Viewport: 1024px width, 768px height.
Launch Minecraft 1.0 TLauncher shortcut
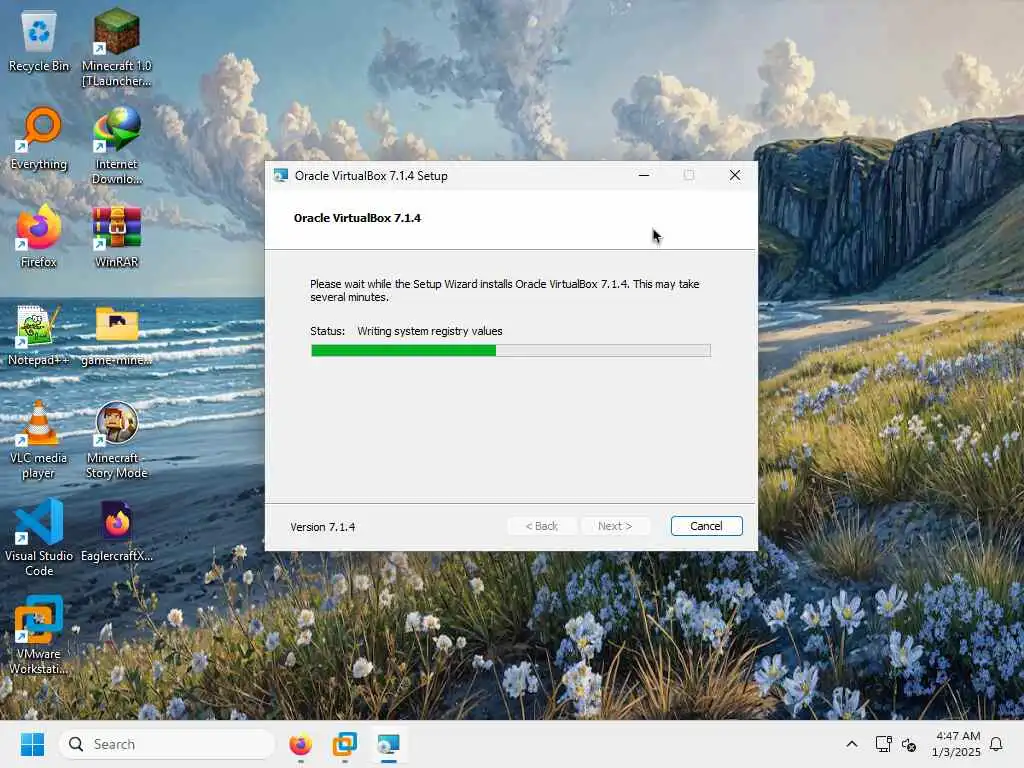pos(116,47)
